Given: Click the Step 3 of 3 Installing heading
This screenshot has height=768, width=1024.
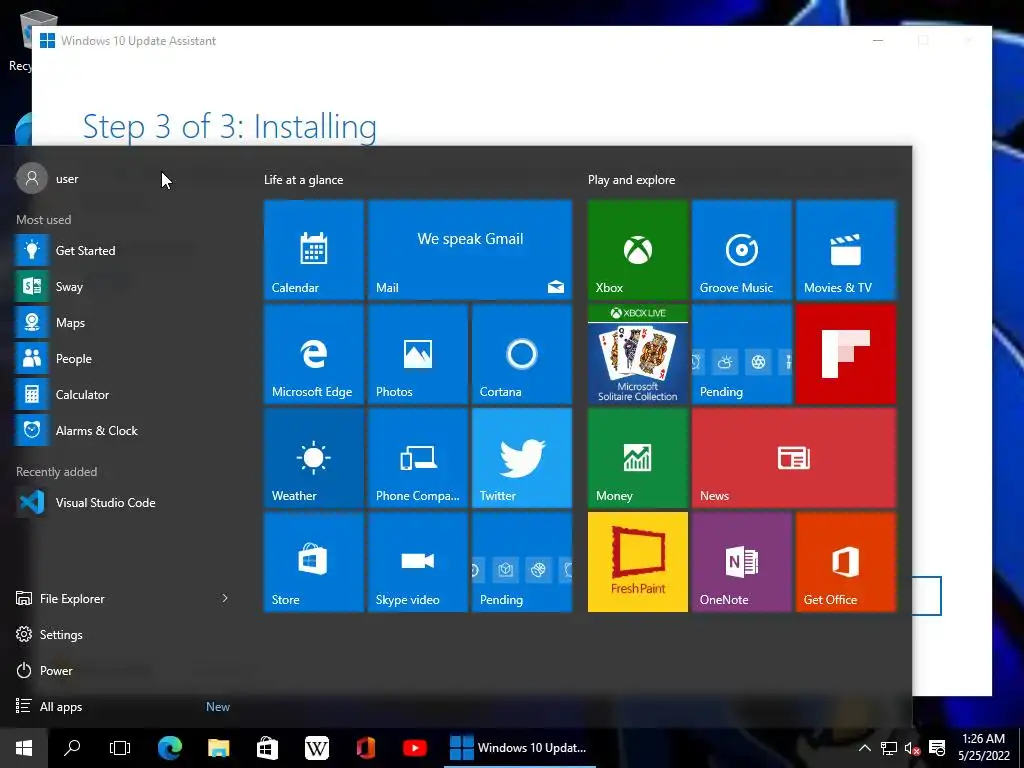Looking at the screenshot, I should [x=230, y=127].
